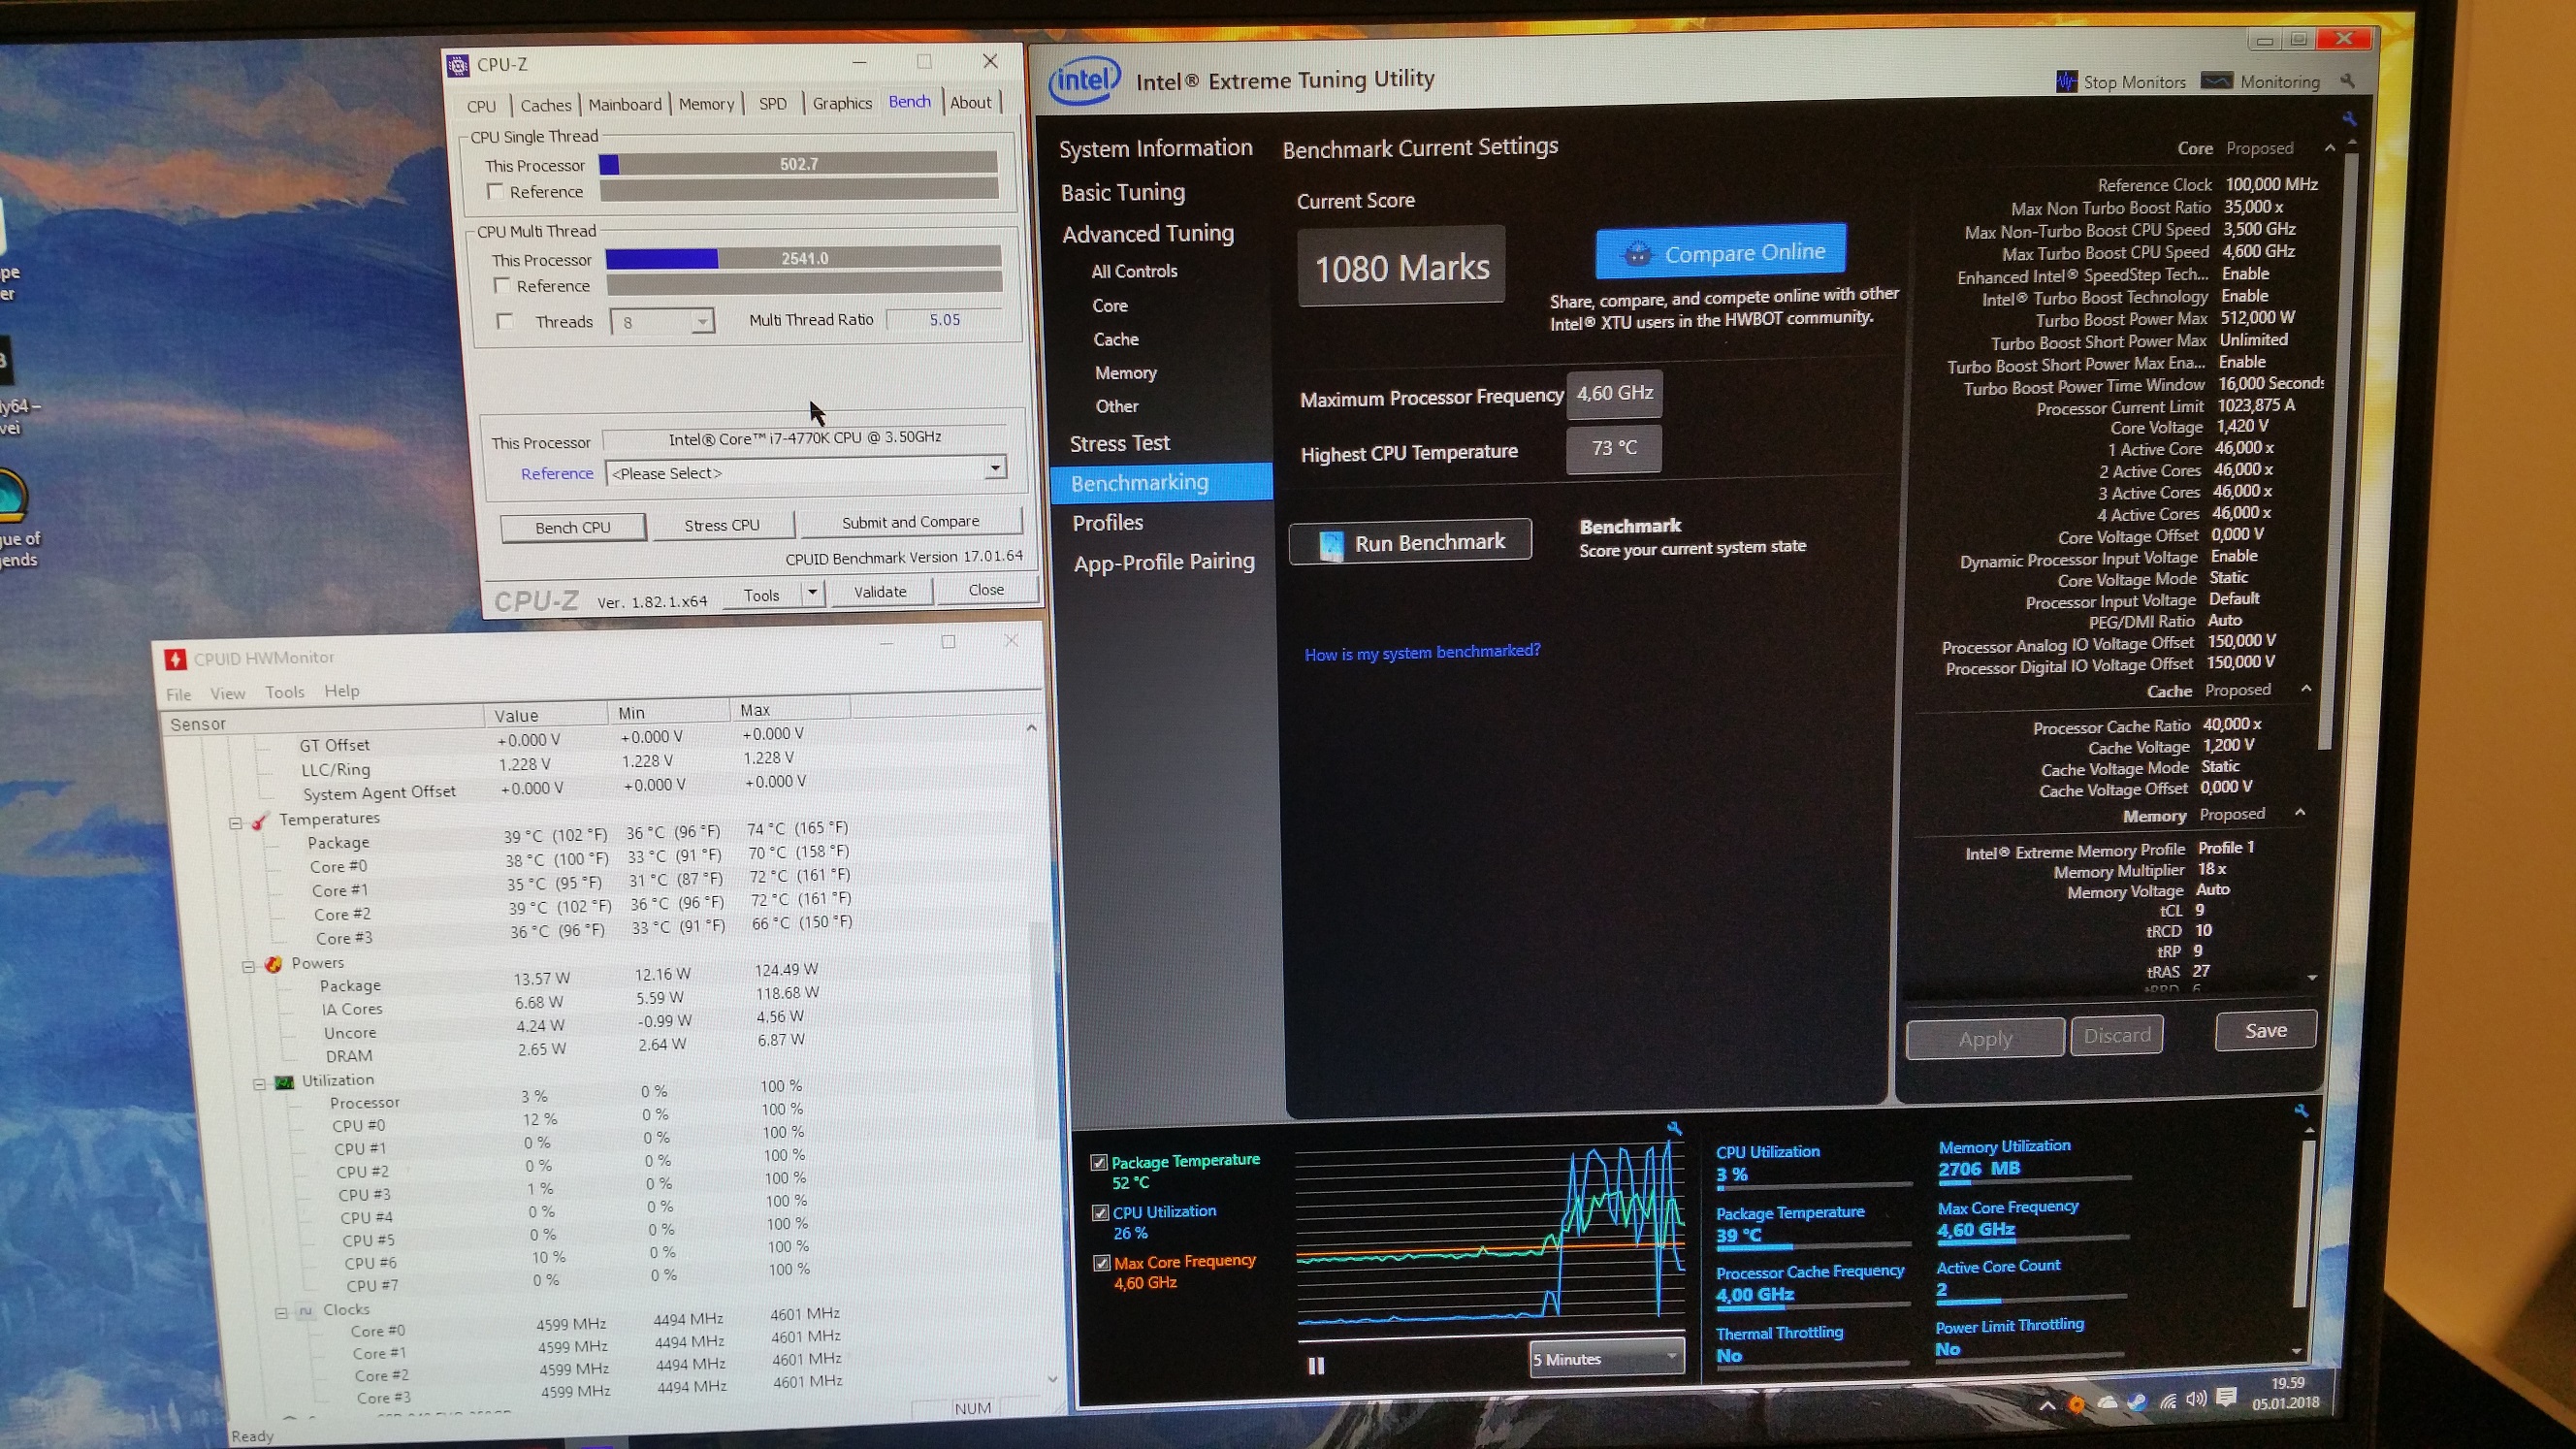Click the wrench icon above the monitor graph
This screenshot has height=1449, width=2576.
tap(1674, 1128)
